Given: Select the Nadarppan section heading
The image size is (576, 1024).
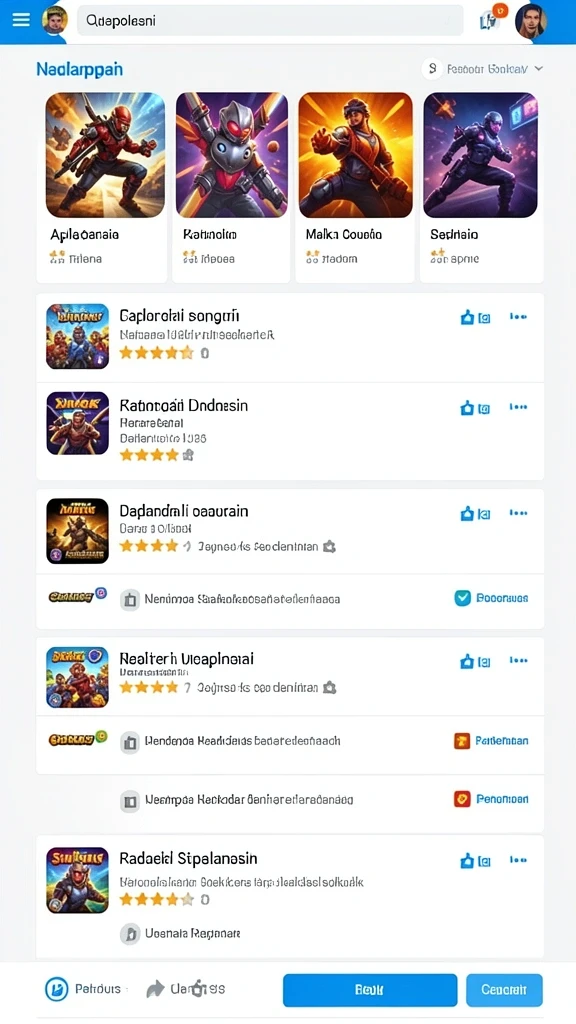Looking at the screenshot, I should tap(80, 69).
